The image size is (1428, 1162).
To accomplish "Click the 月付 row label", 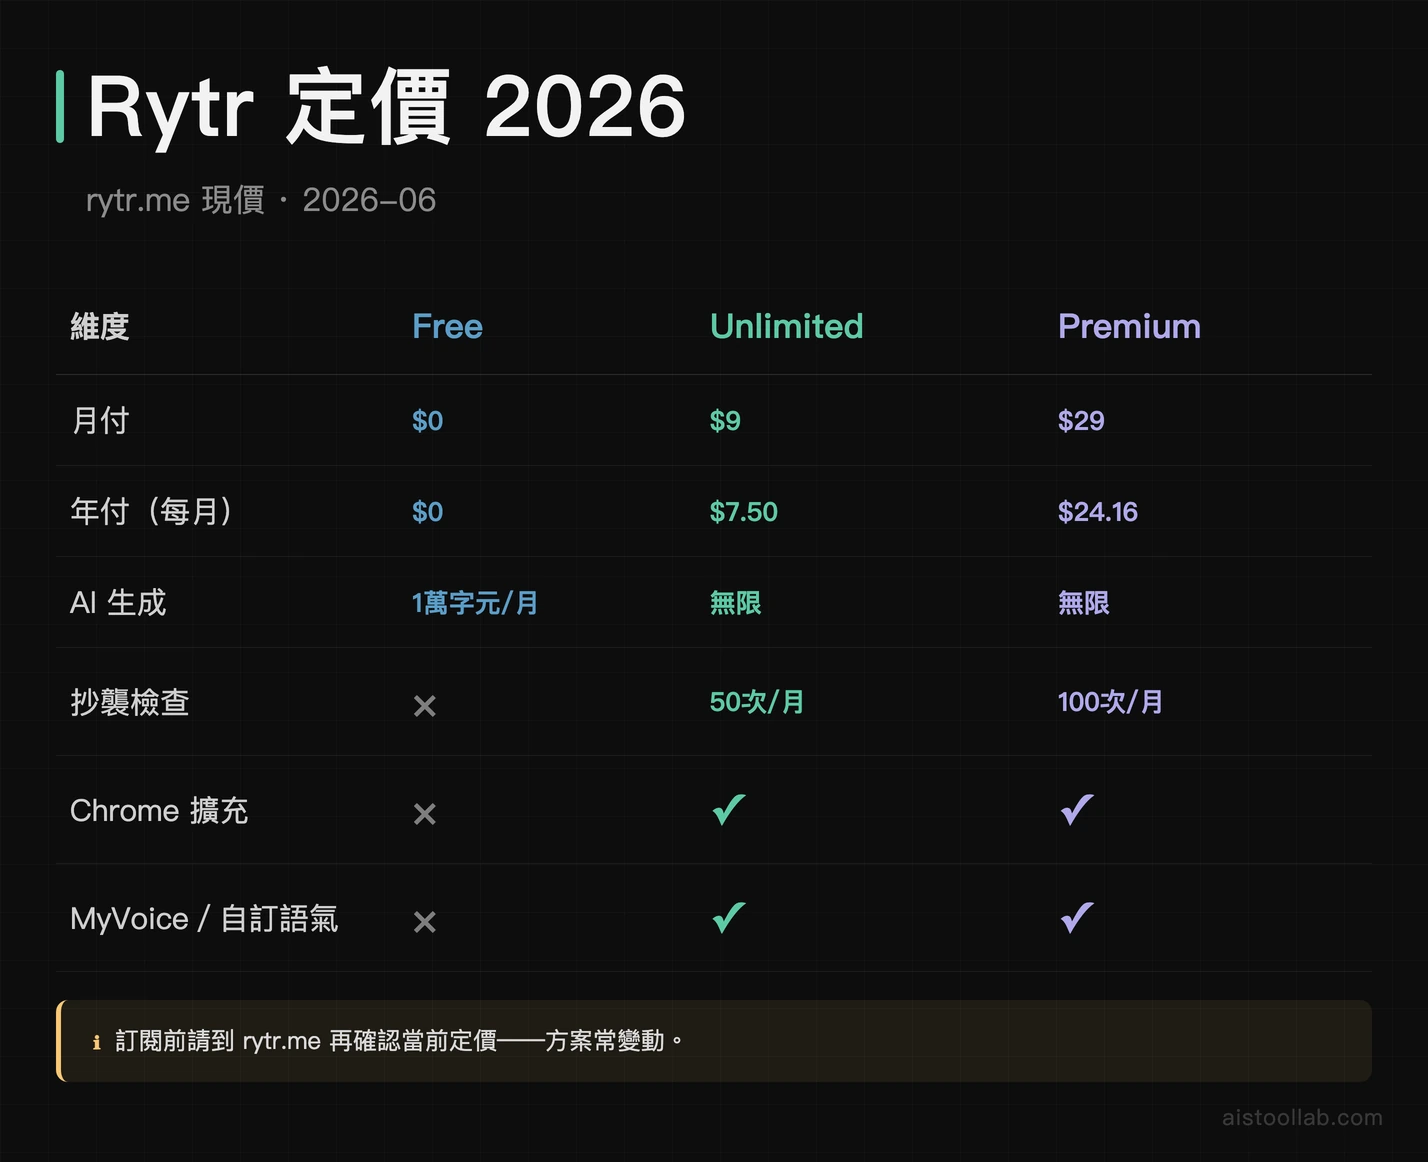I will click(x=100, y=420).
